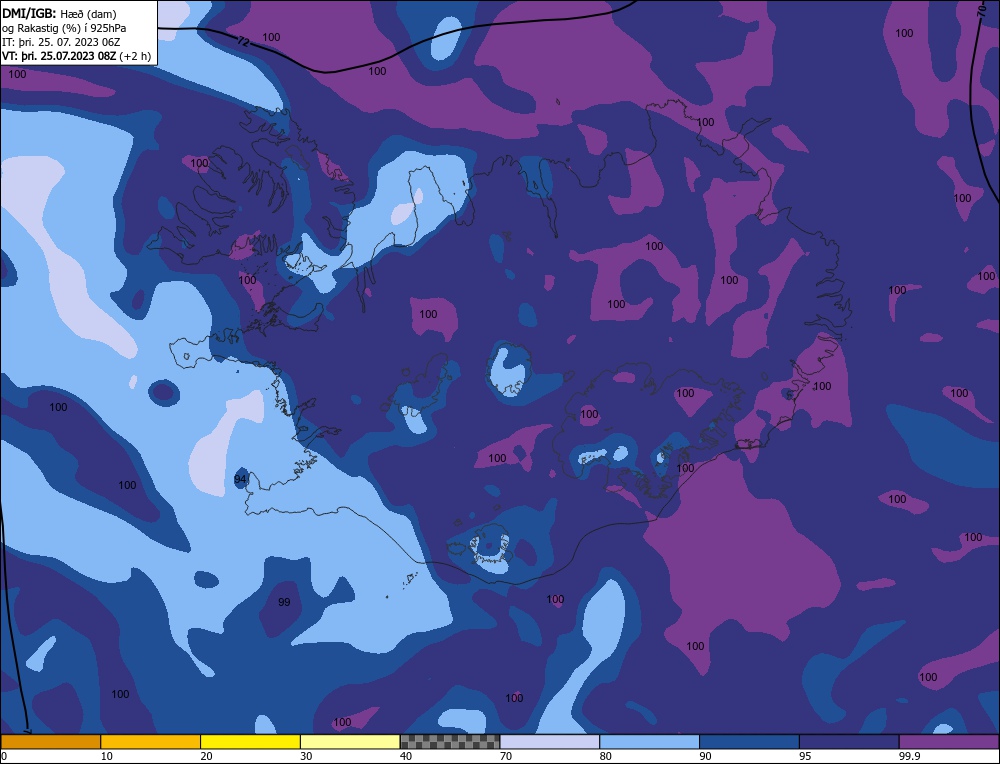The image size is (1000, 764).
Task: Click the dark orange 0–10 legend swatch
Action: tap(50, 741)
